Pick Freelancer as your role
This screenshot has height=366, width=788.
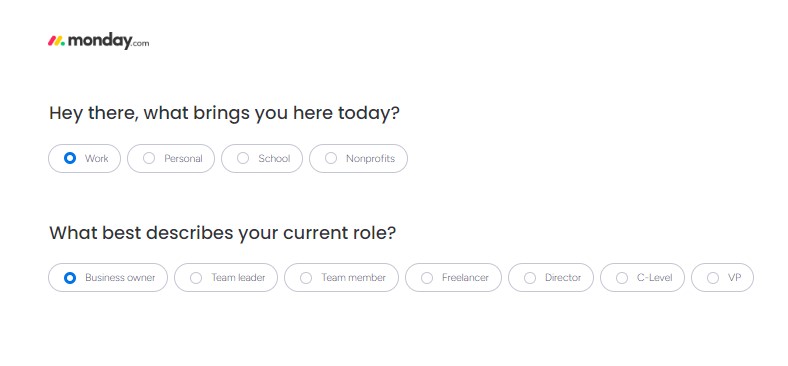453,278
